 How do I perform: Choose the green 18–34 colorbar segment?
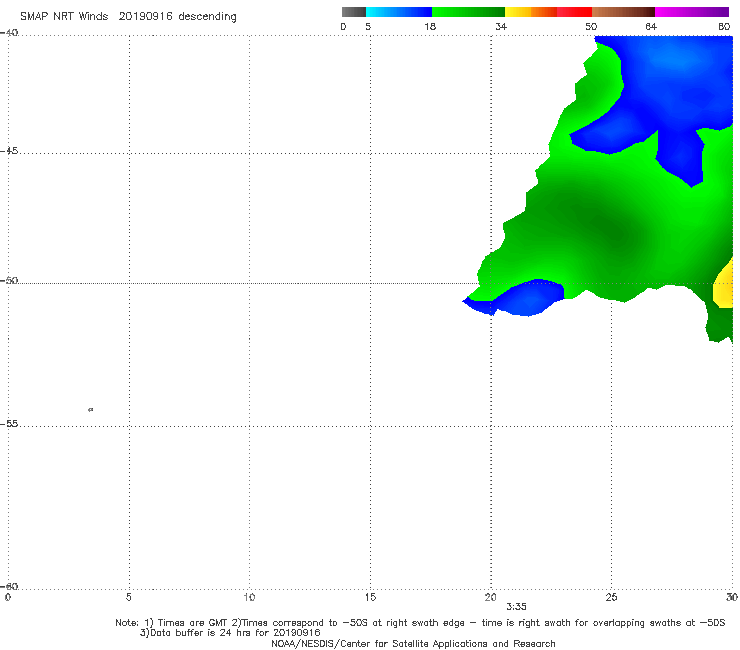pyautogui.click(x=468, y=12)
